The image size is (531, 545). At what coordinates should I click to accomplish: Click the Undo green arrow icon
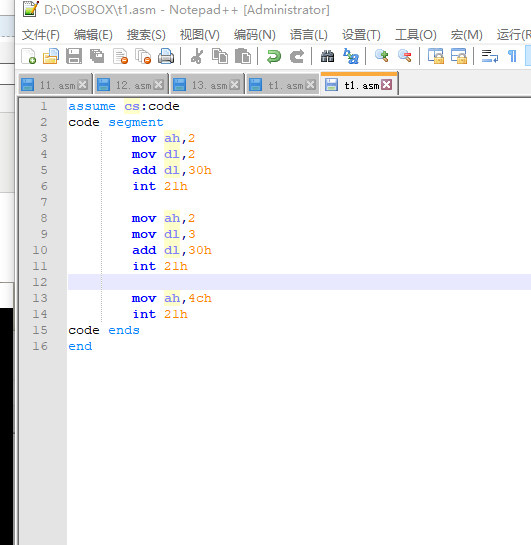(x=273, y=56)
